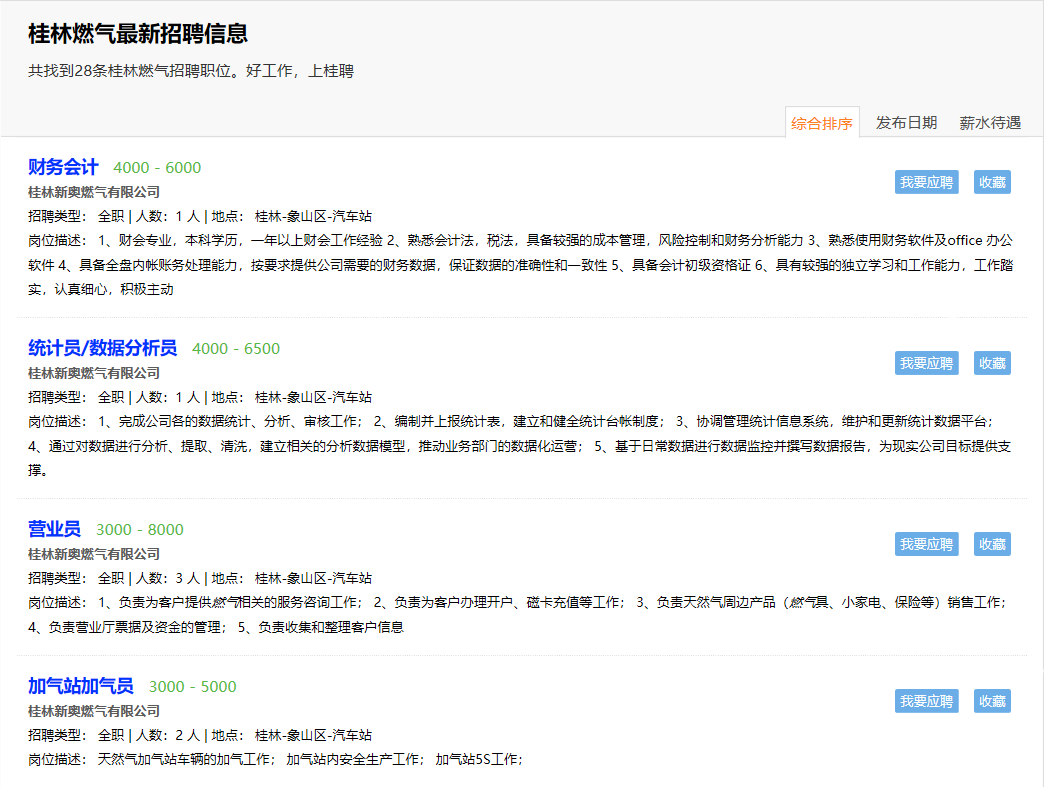1044x787 pixels.
Task: Sort listings by 发布日期
Action: click(906, 123)
